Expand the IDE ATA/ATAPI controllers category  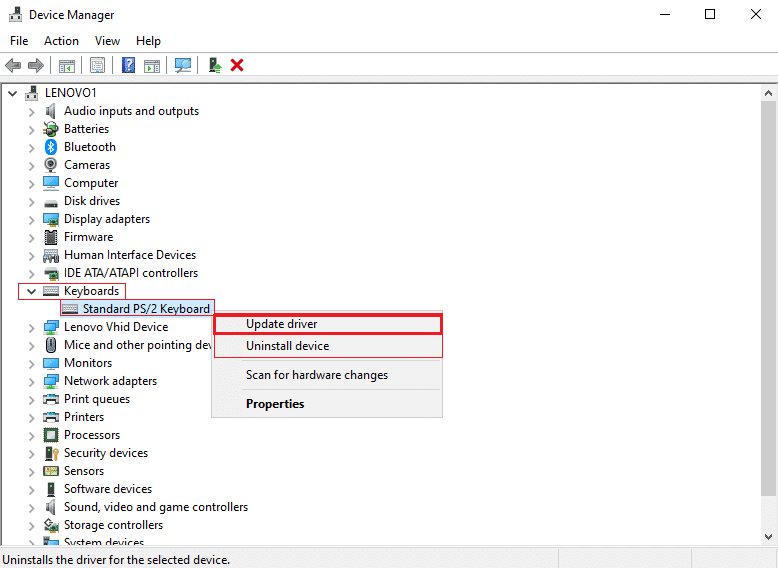click(31, 273)
